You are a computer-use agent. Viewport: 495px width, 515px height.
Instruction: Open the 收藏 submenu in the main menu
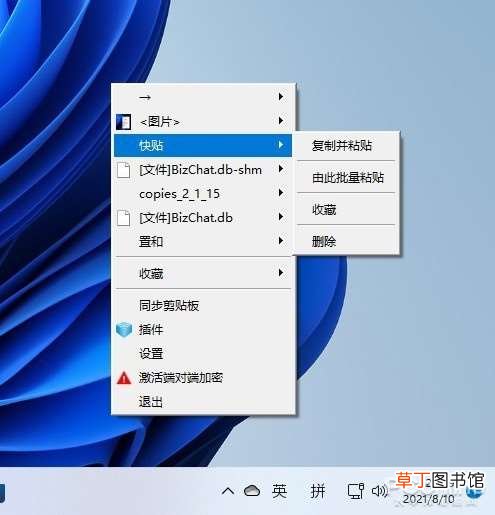[x=203, y=273]
